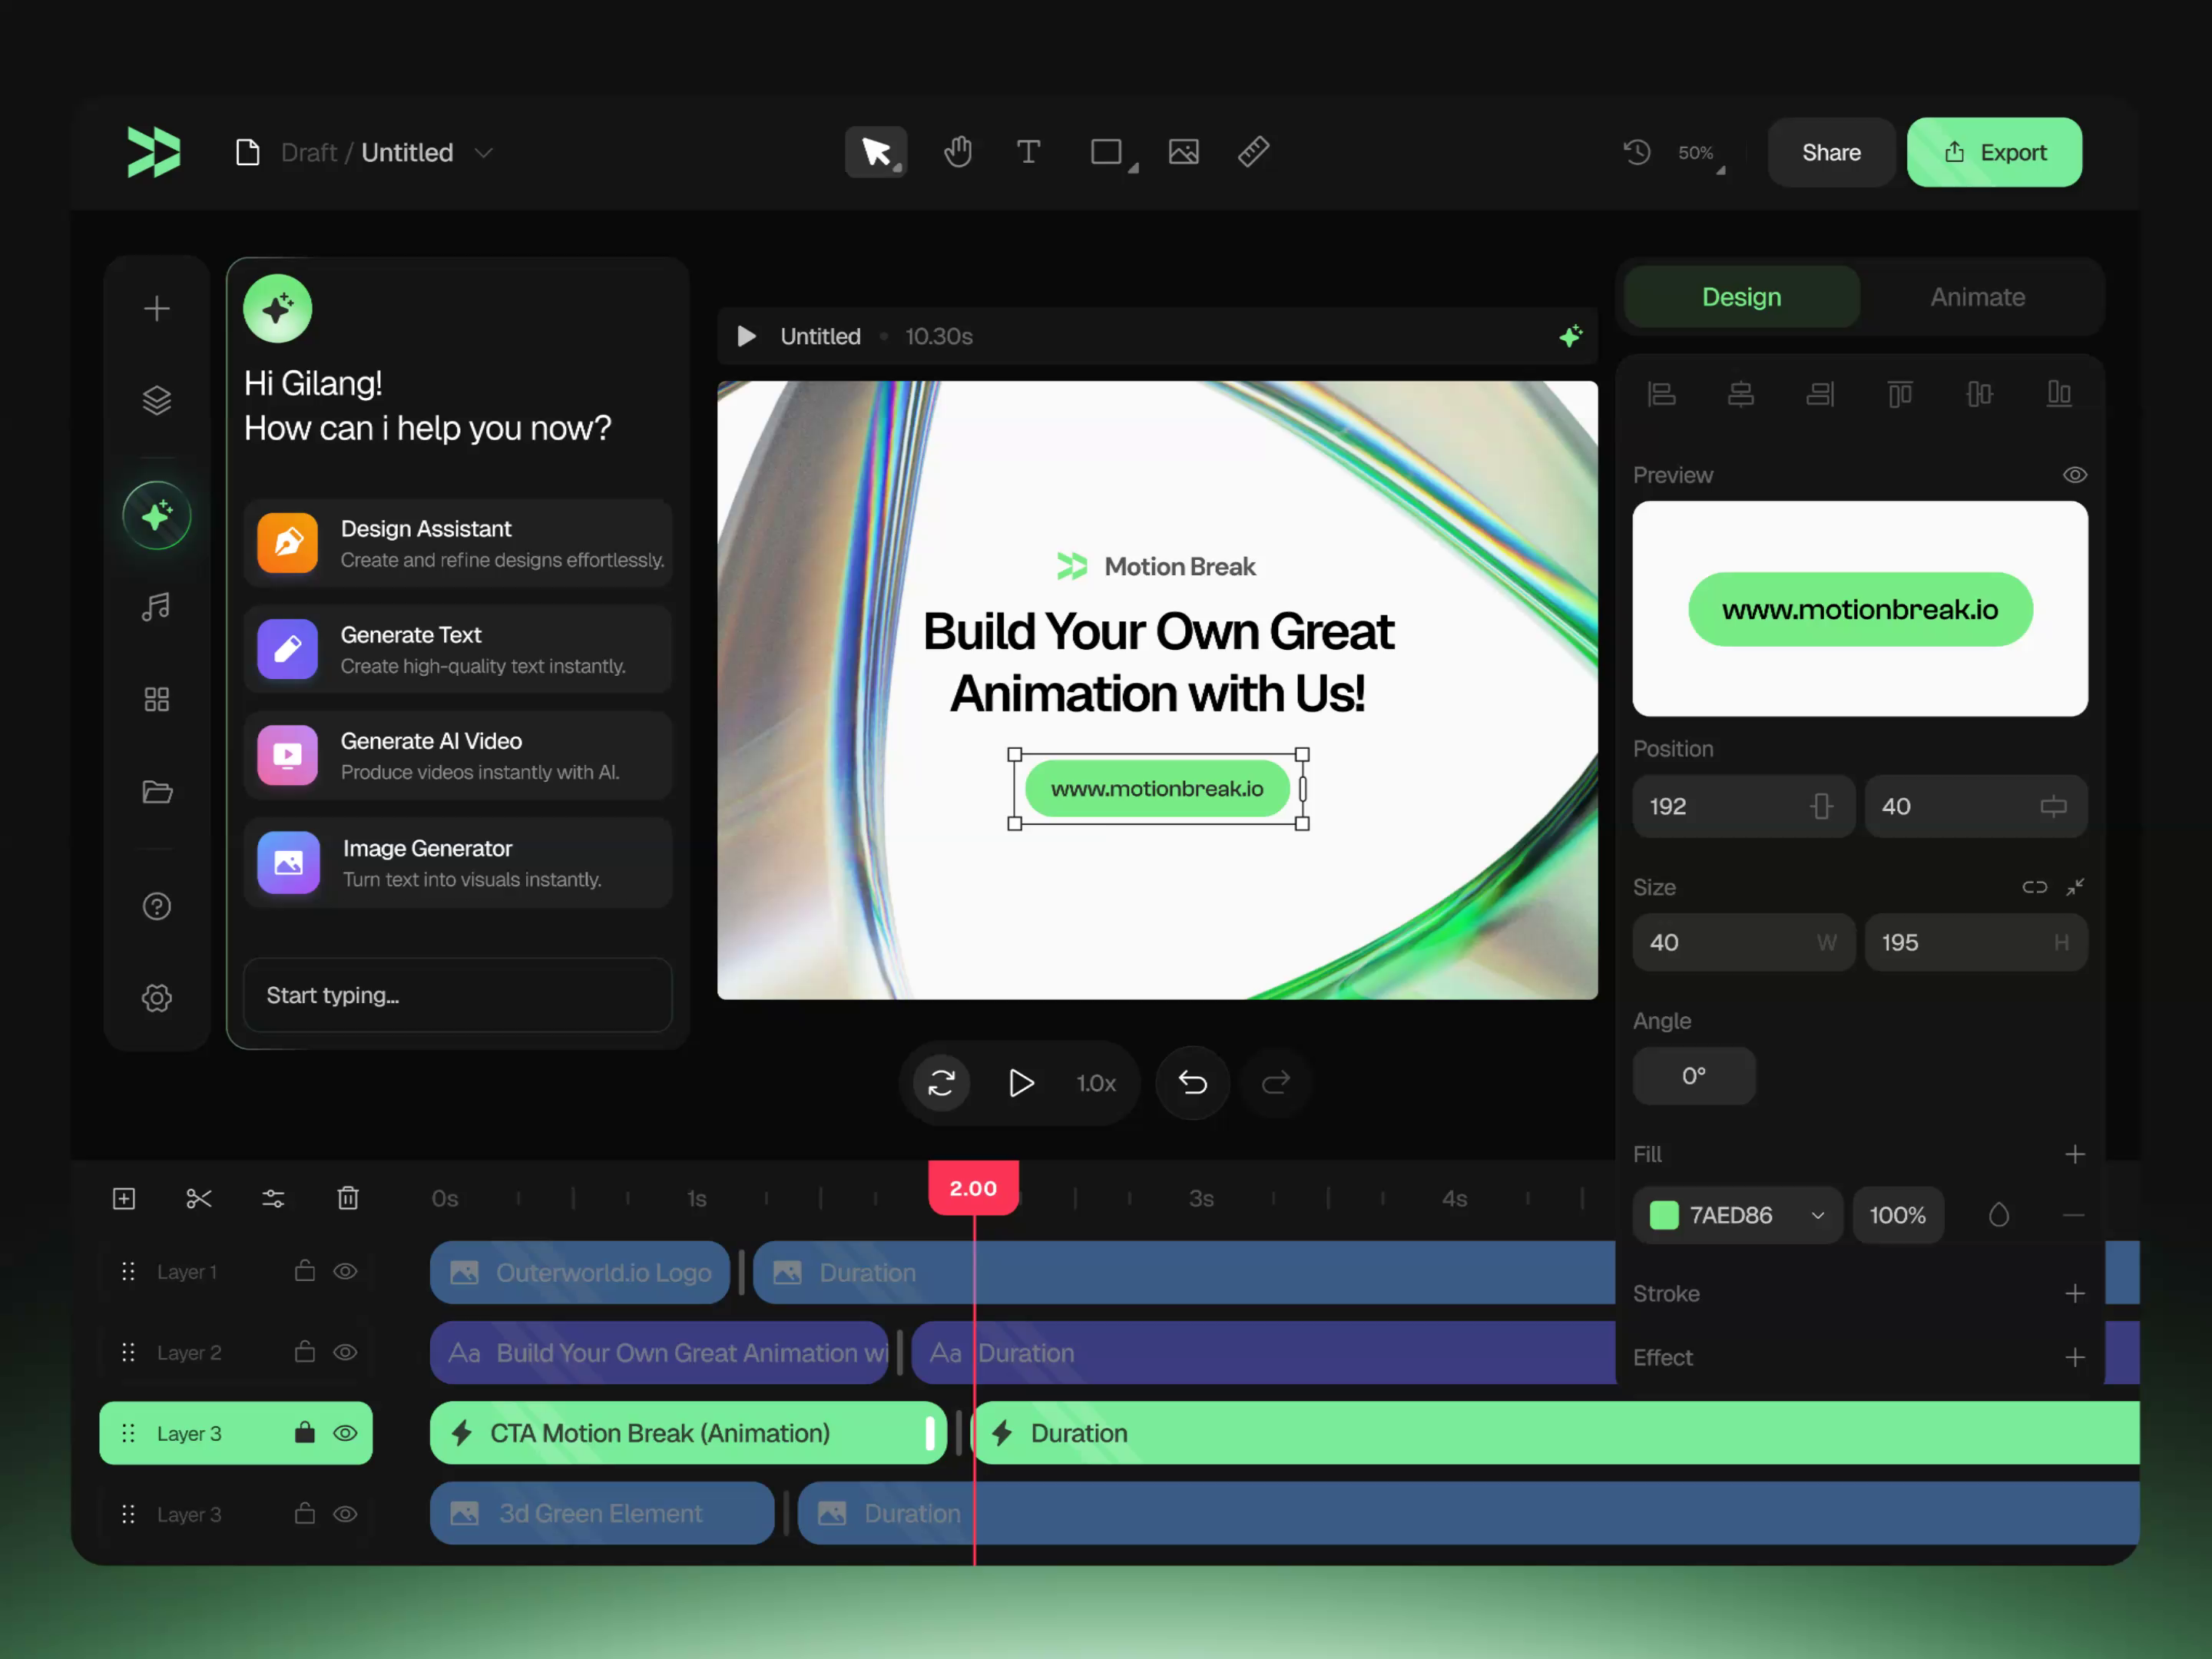
Task: Toggle visibility of Layer 2
Action: [x=345, y=1352]
